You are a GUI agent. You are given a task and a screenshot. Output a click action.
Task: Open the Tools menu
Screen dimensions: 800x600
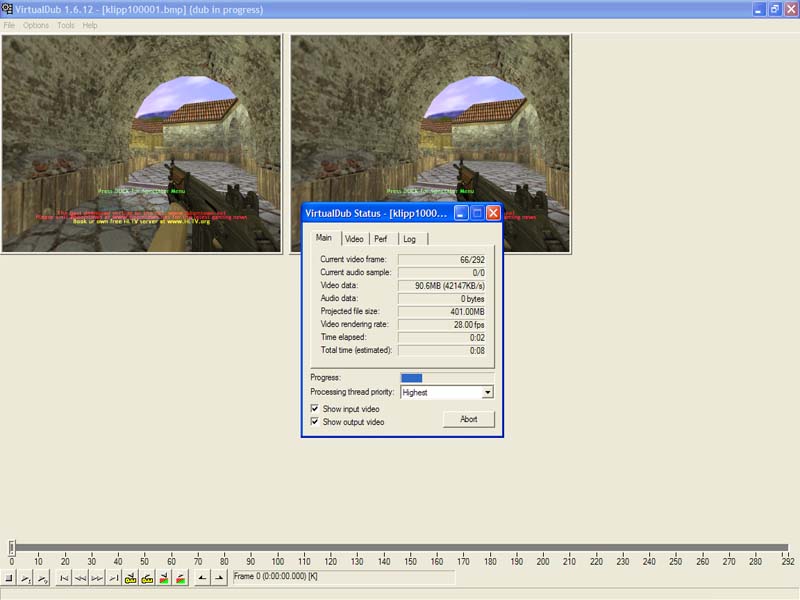(66, 25)
